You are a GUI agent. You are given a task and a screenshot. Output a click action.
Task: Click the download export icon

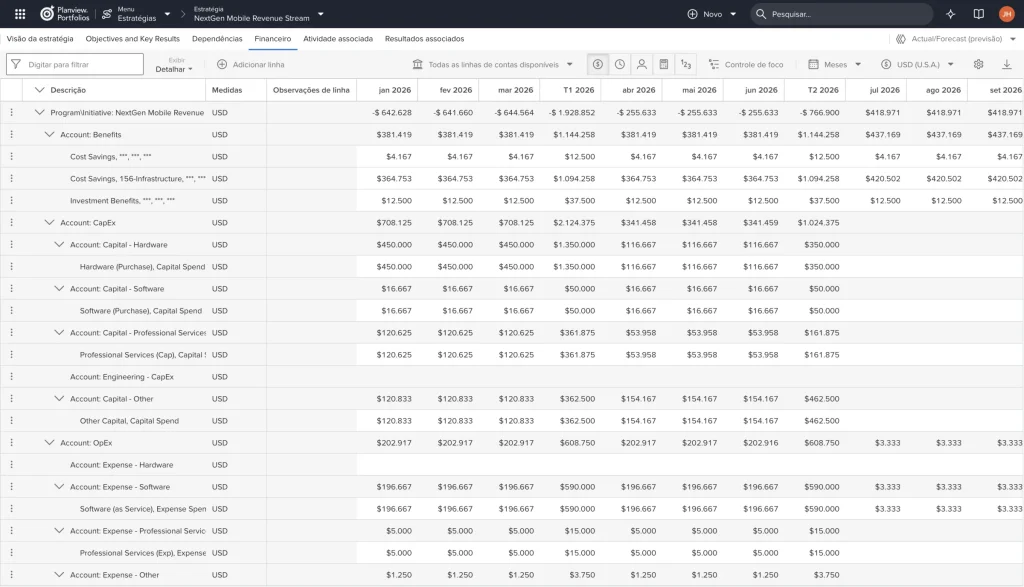point(1006,64)
